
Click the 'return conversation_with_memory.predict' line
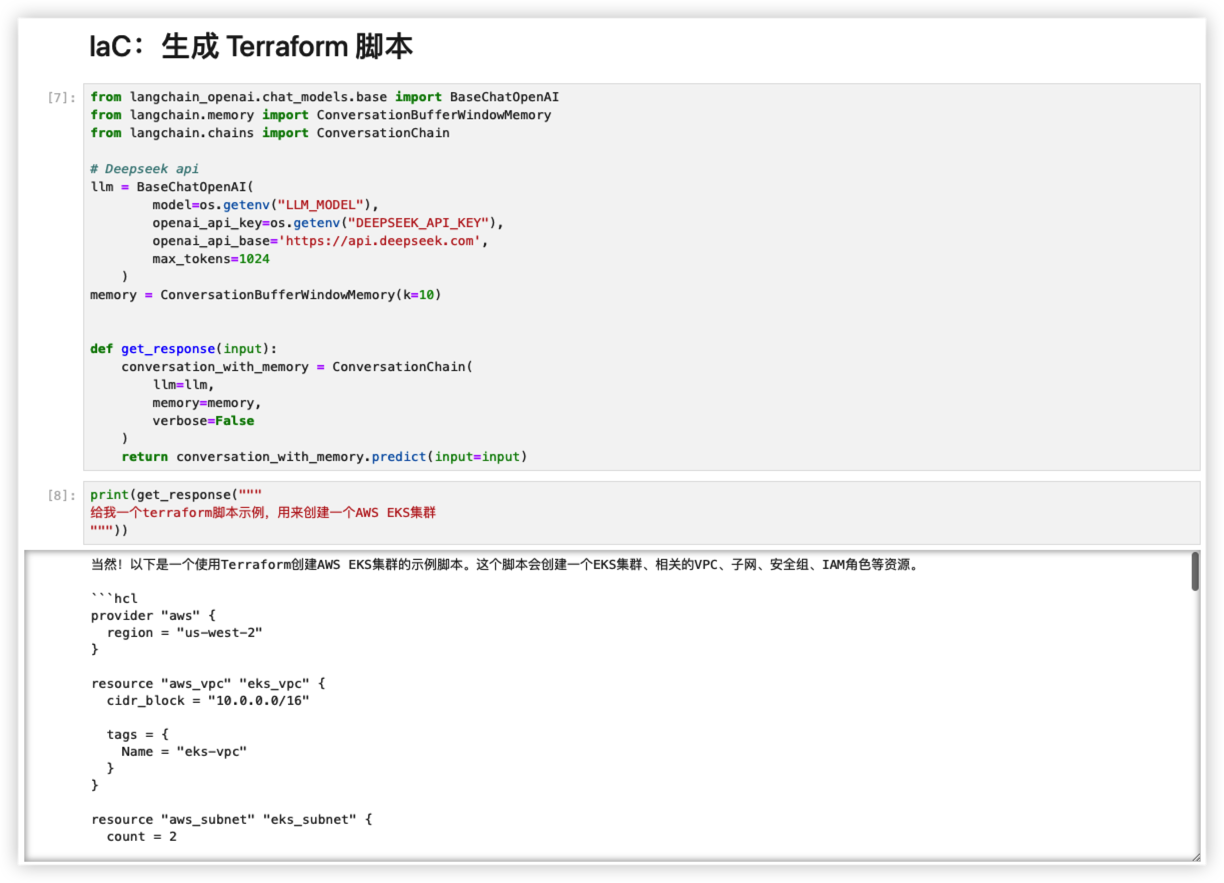point(324,457)
